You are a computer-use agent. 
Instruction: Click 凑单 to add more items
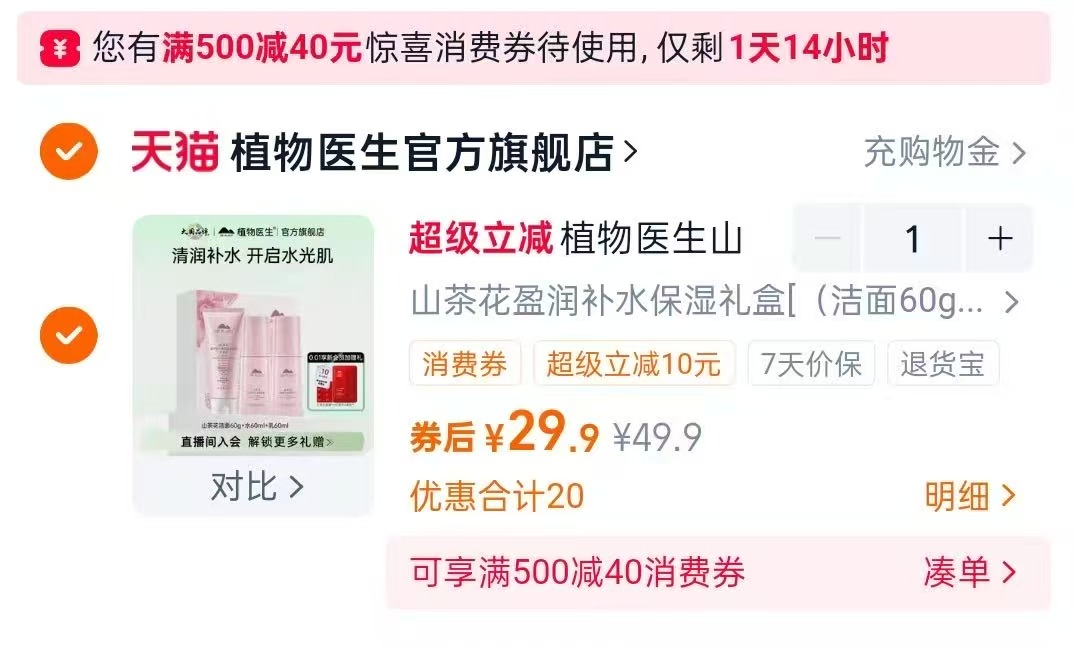[969, 572]
